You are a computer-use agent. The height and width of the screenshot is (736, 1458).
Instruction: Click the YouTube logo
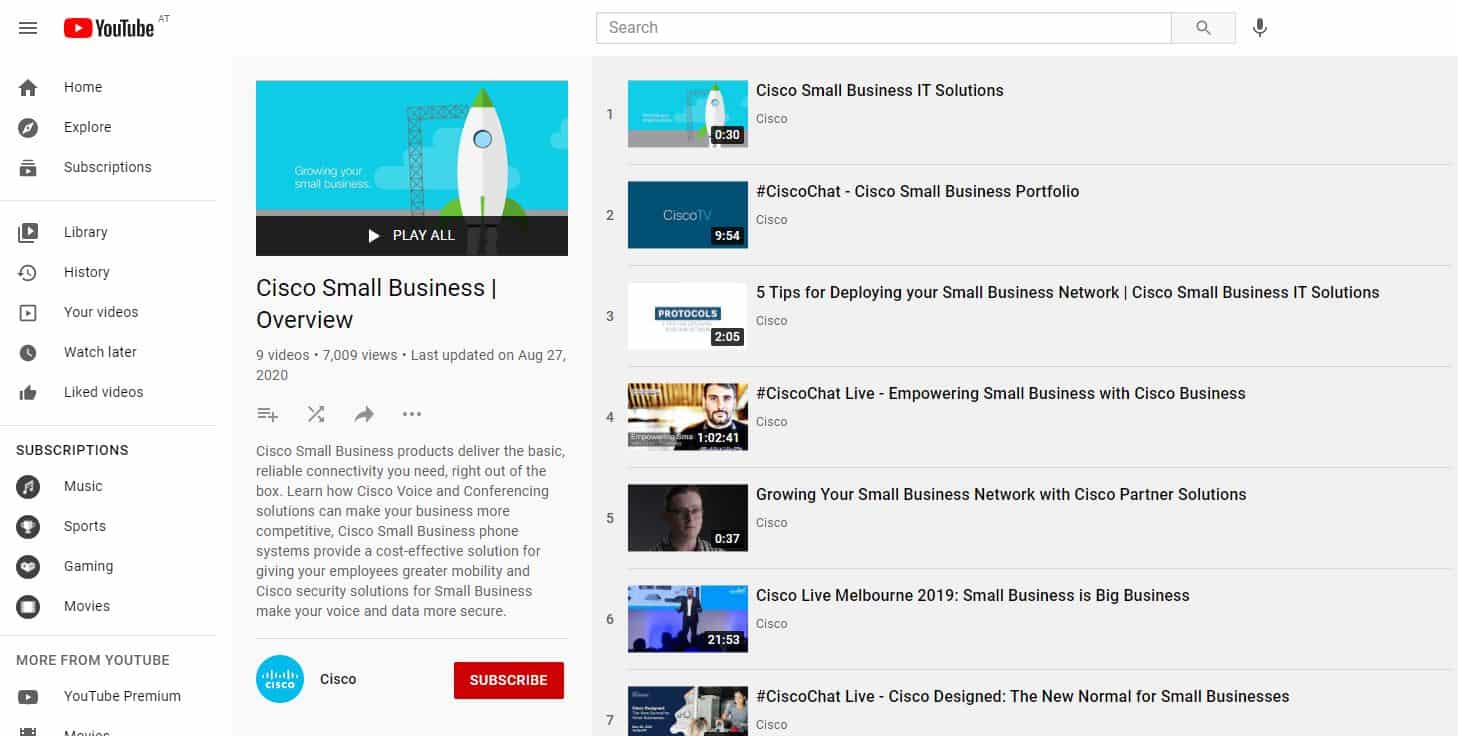pos(109,28)
